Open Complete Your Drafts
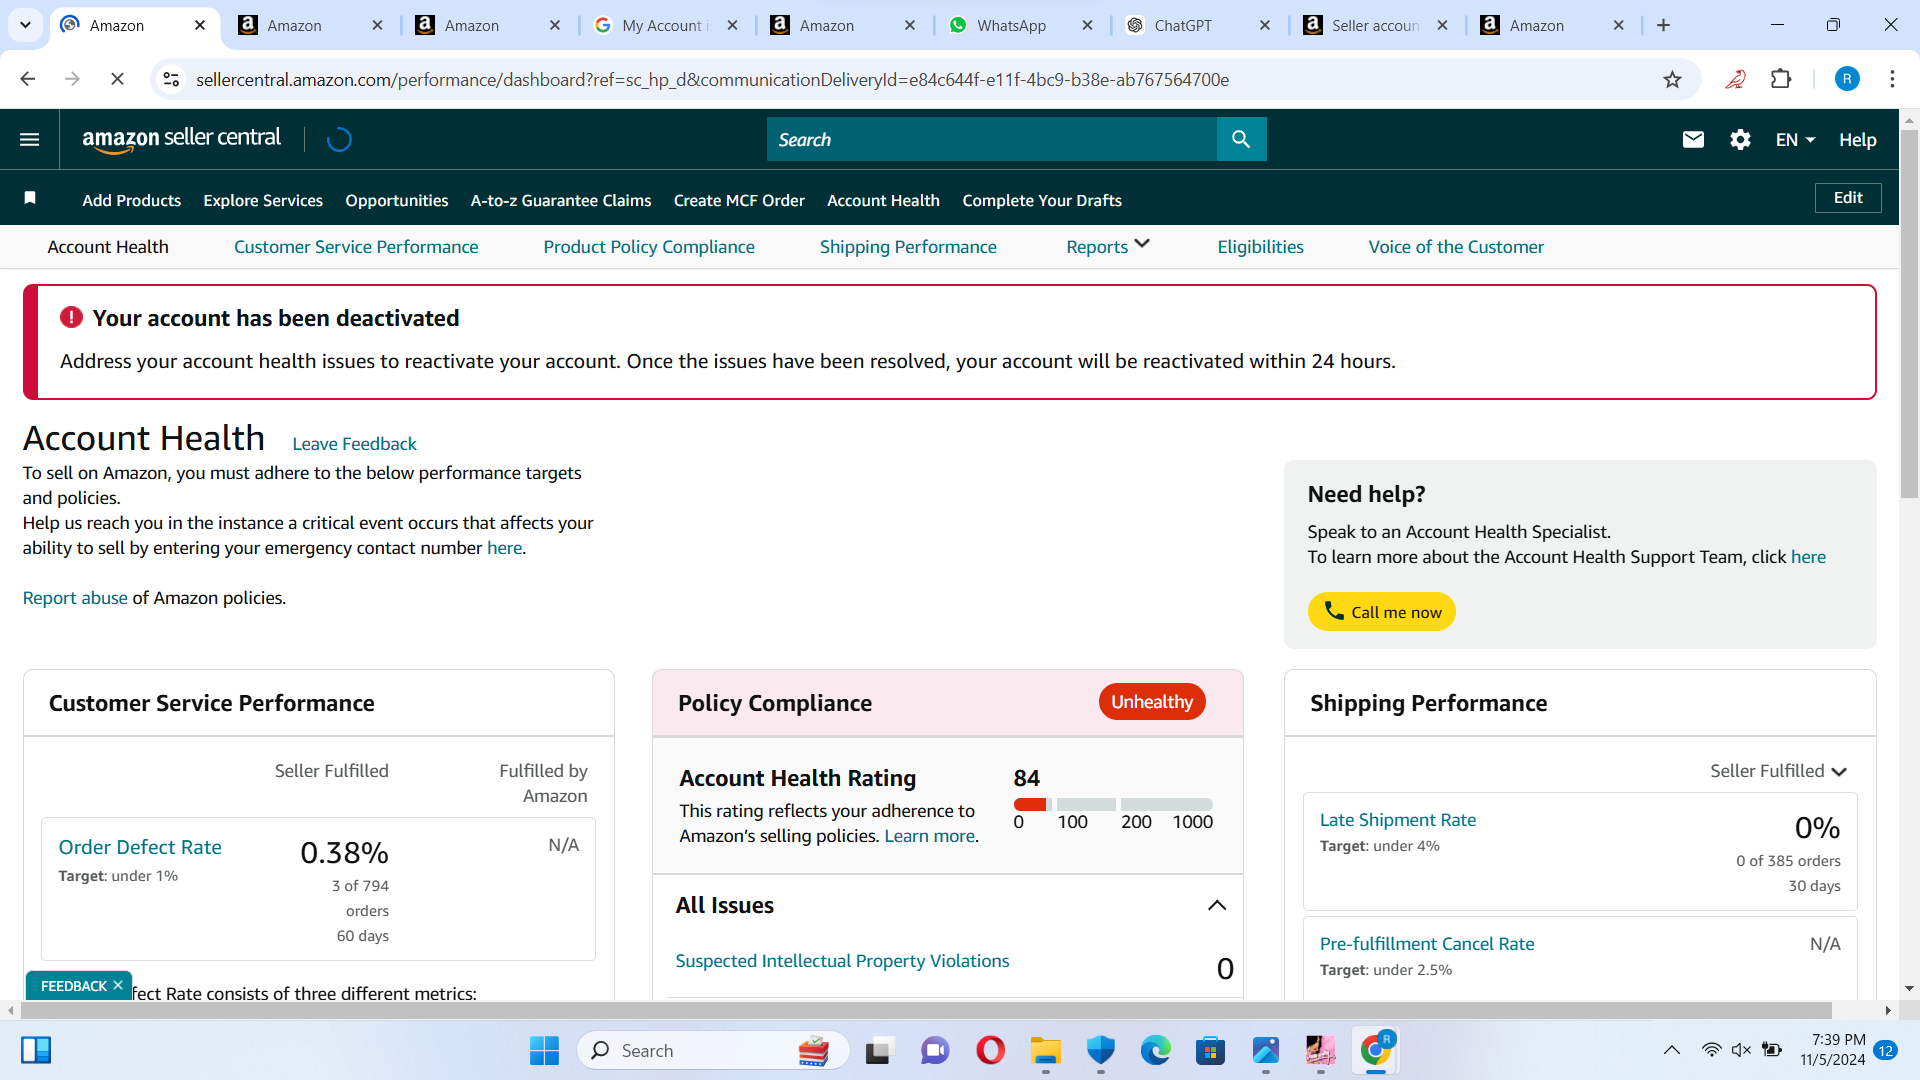Screen dimensions: 1920x1080 click(1042, 200)
